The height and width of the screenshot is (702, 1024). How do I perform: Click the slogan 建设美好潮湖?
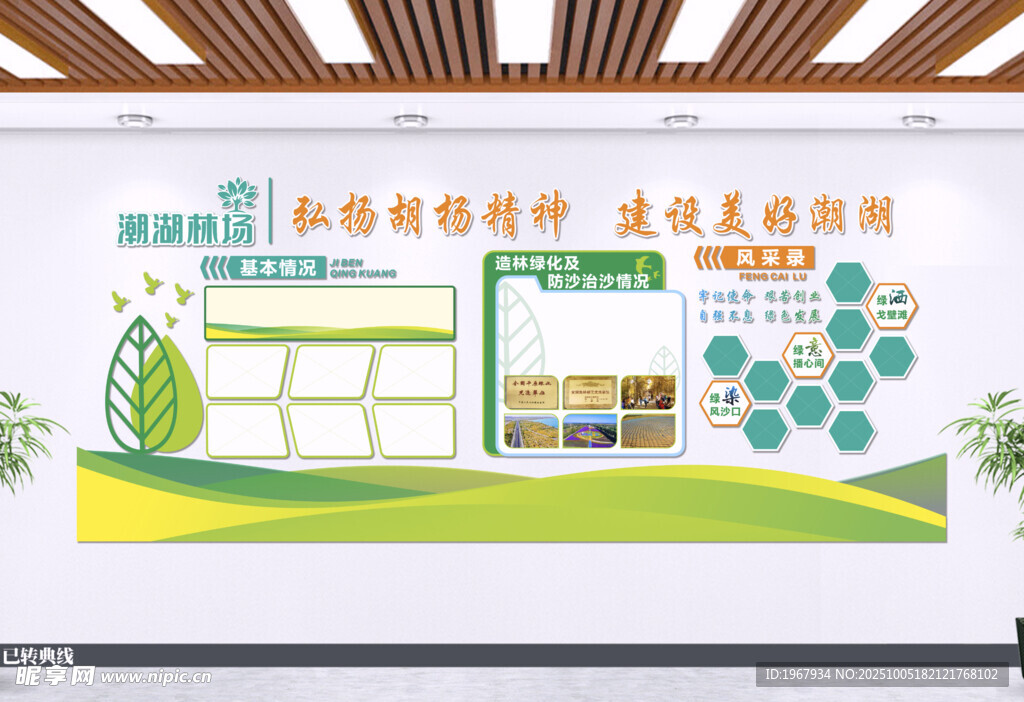pyautogui.click(x=754, y=215)
